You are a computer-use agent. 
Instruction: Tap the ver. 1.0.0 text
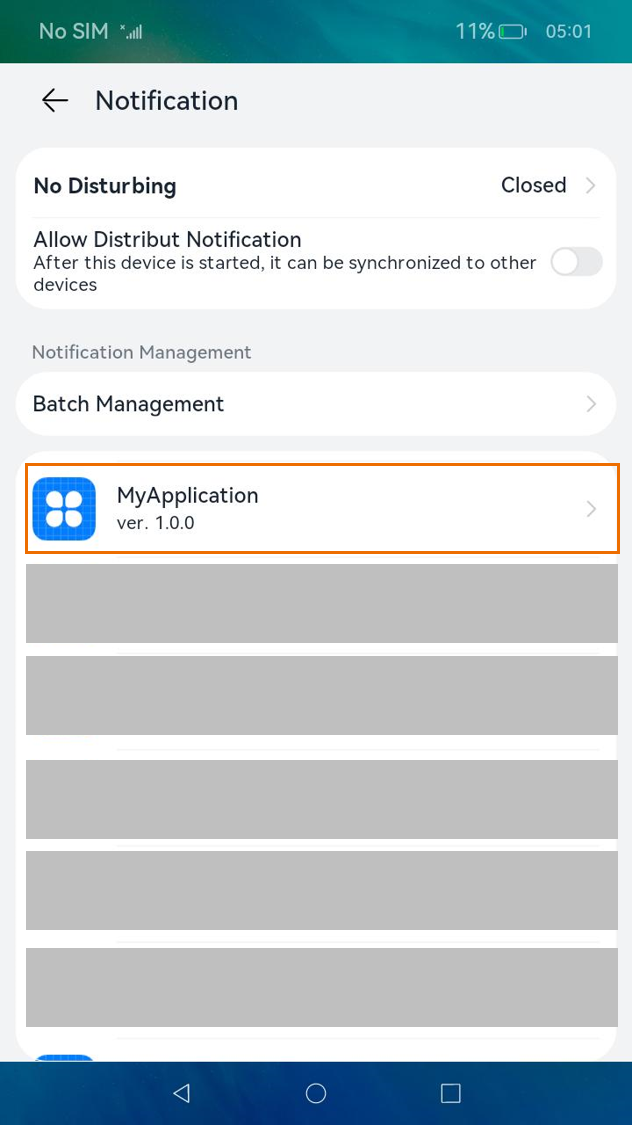click(156, 523)
